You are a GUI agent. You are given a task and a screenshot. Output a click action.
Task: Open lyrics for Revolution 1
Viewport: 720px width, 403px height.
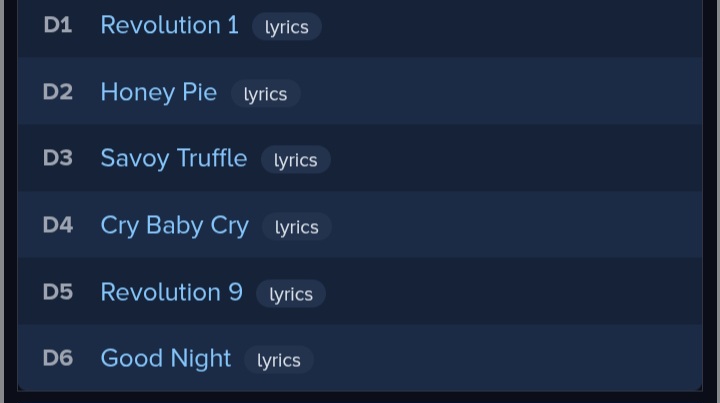287,27
